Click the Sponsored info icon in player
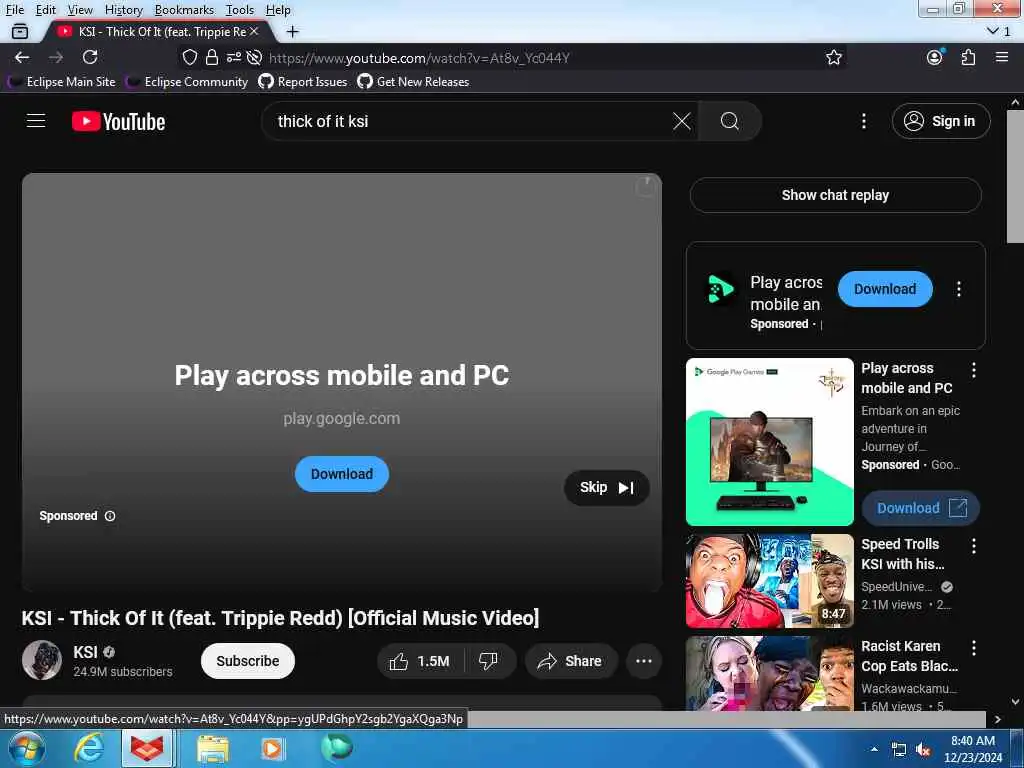 110,516
